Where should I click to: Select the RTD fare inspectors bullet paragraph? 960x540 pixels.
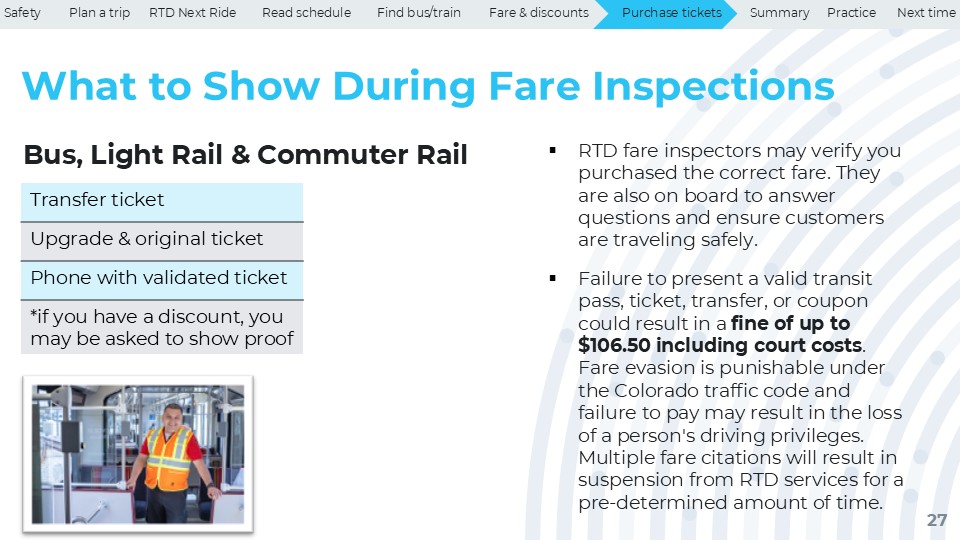tap(739, 195)
